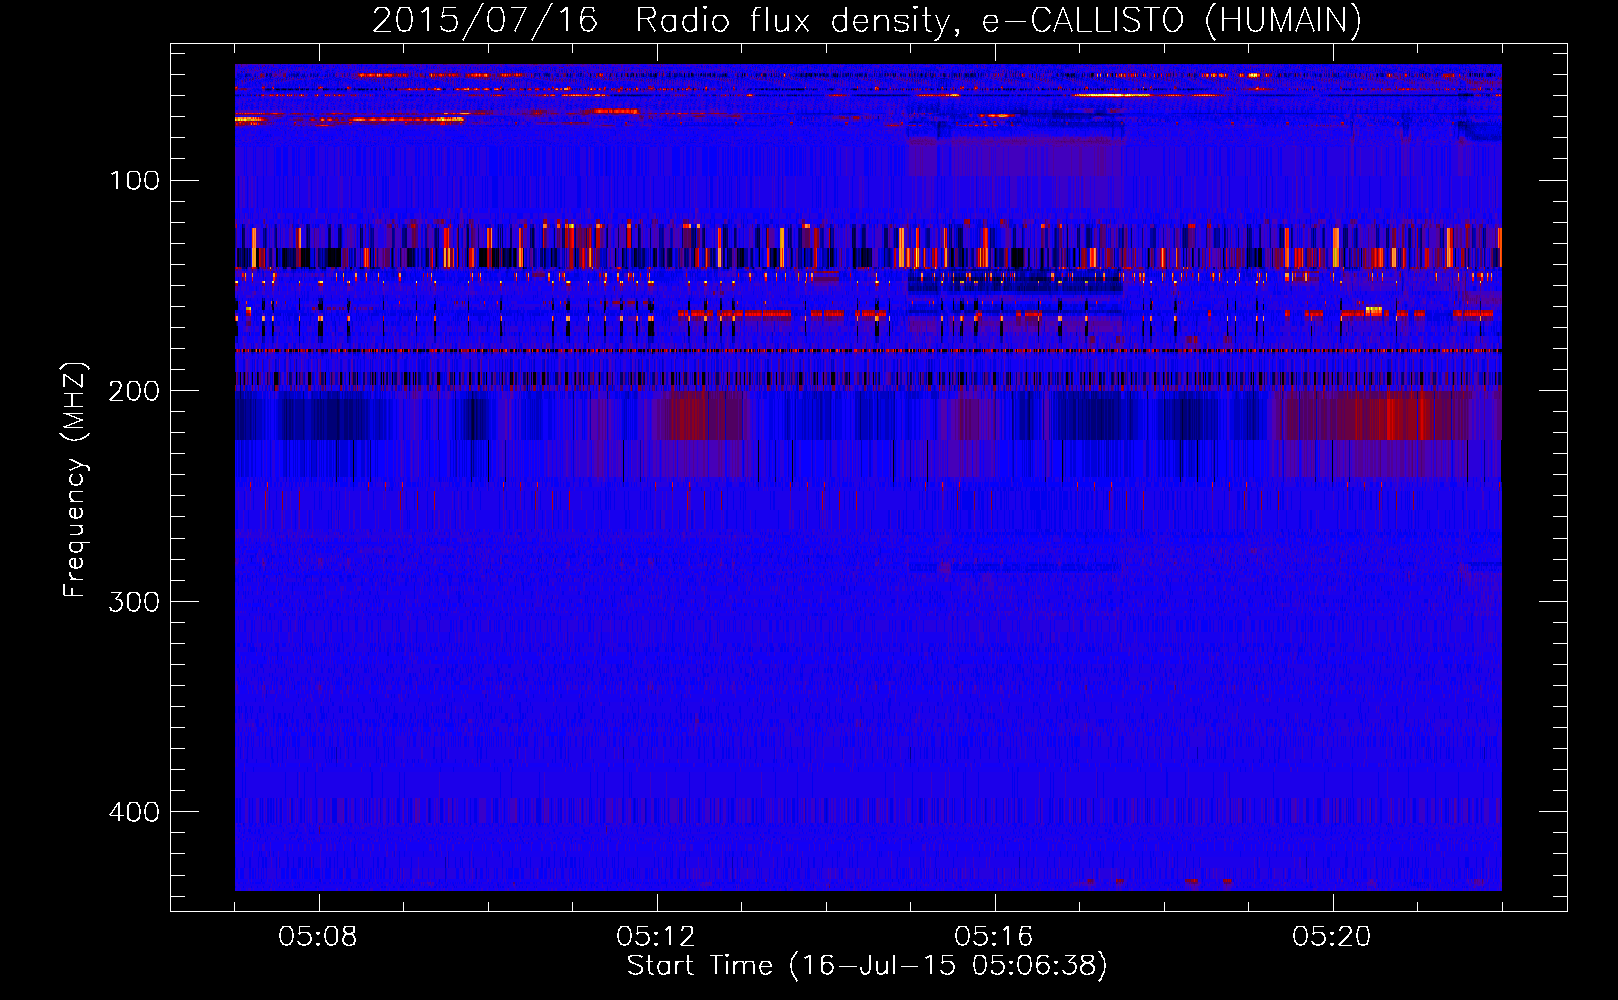
Task: Click the "Start Time (16-Jul-15 05:06:38)" axis label
Action: tap(867, 966)
